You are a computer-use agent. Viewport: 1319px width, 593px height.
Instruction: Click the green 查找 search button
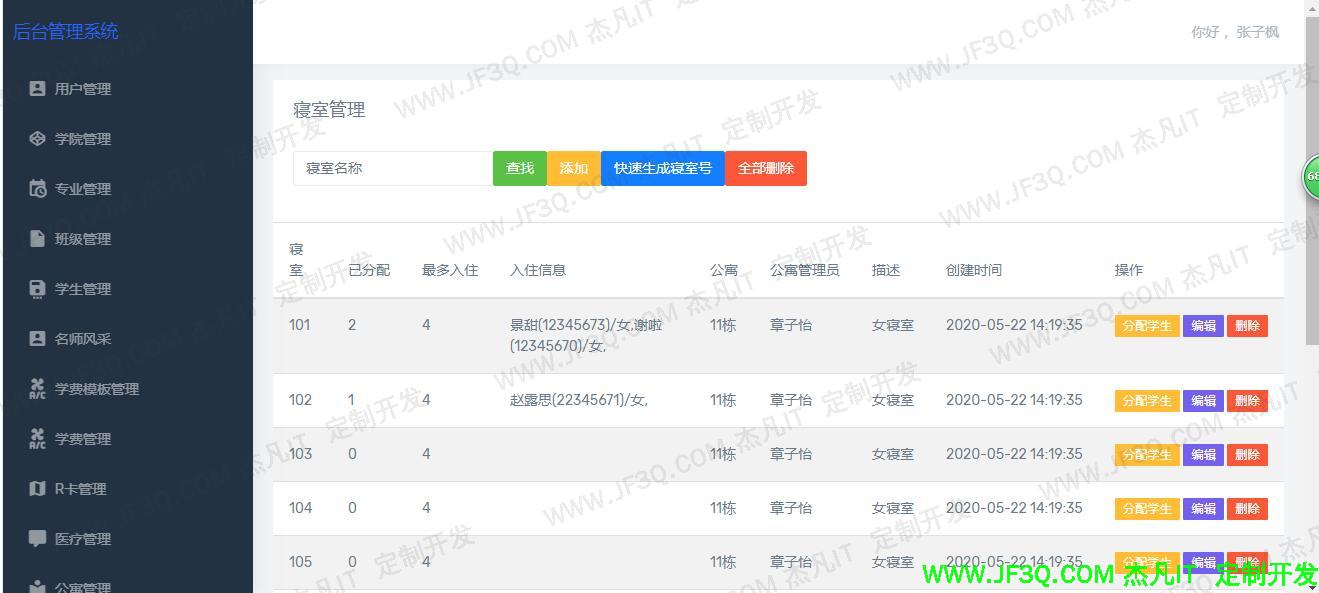pyautogui.click(x=520, y=168)
